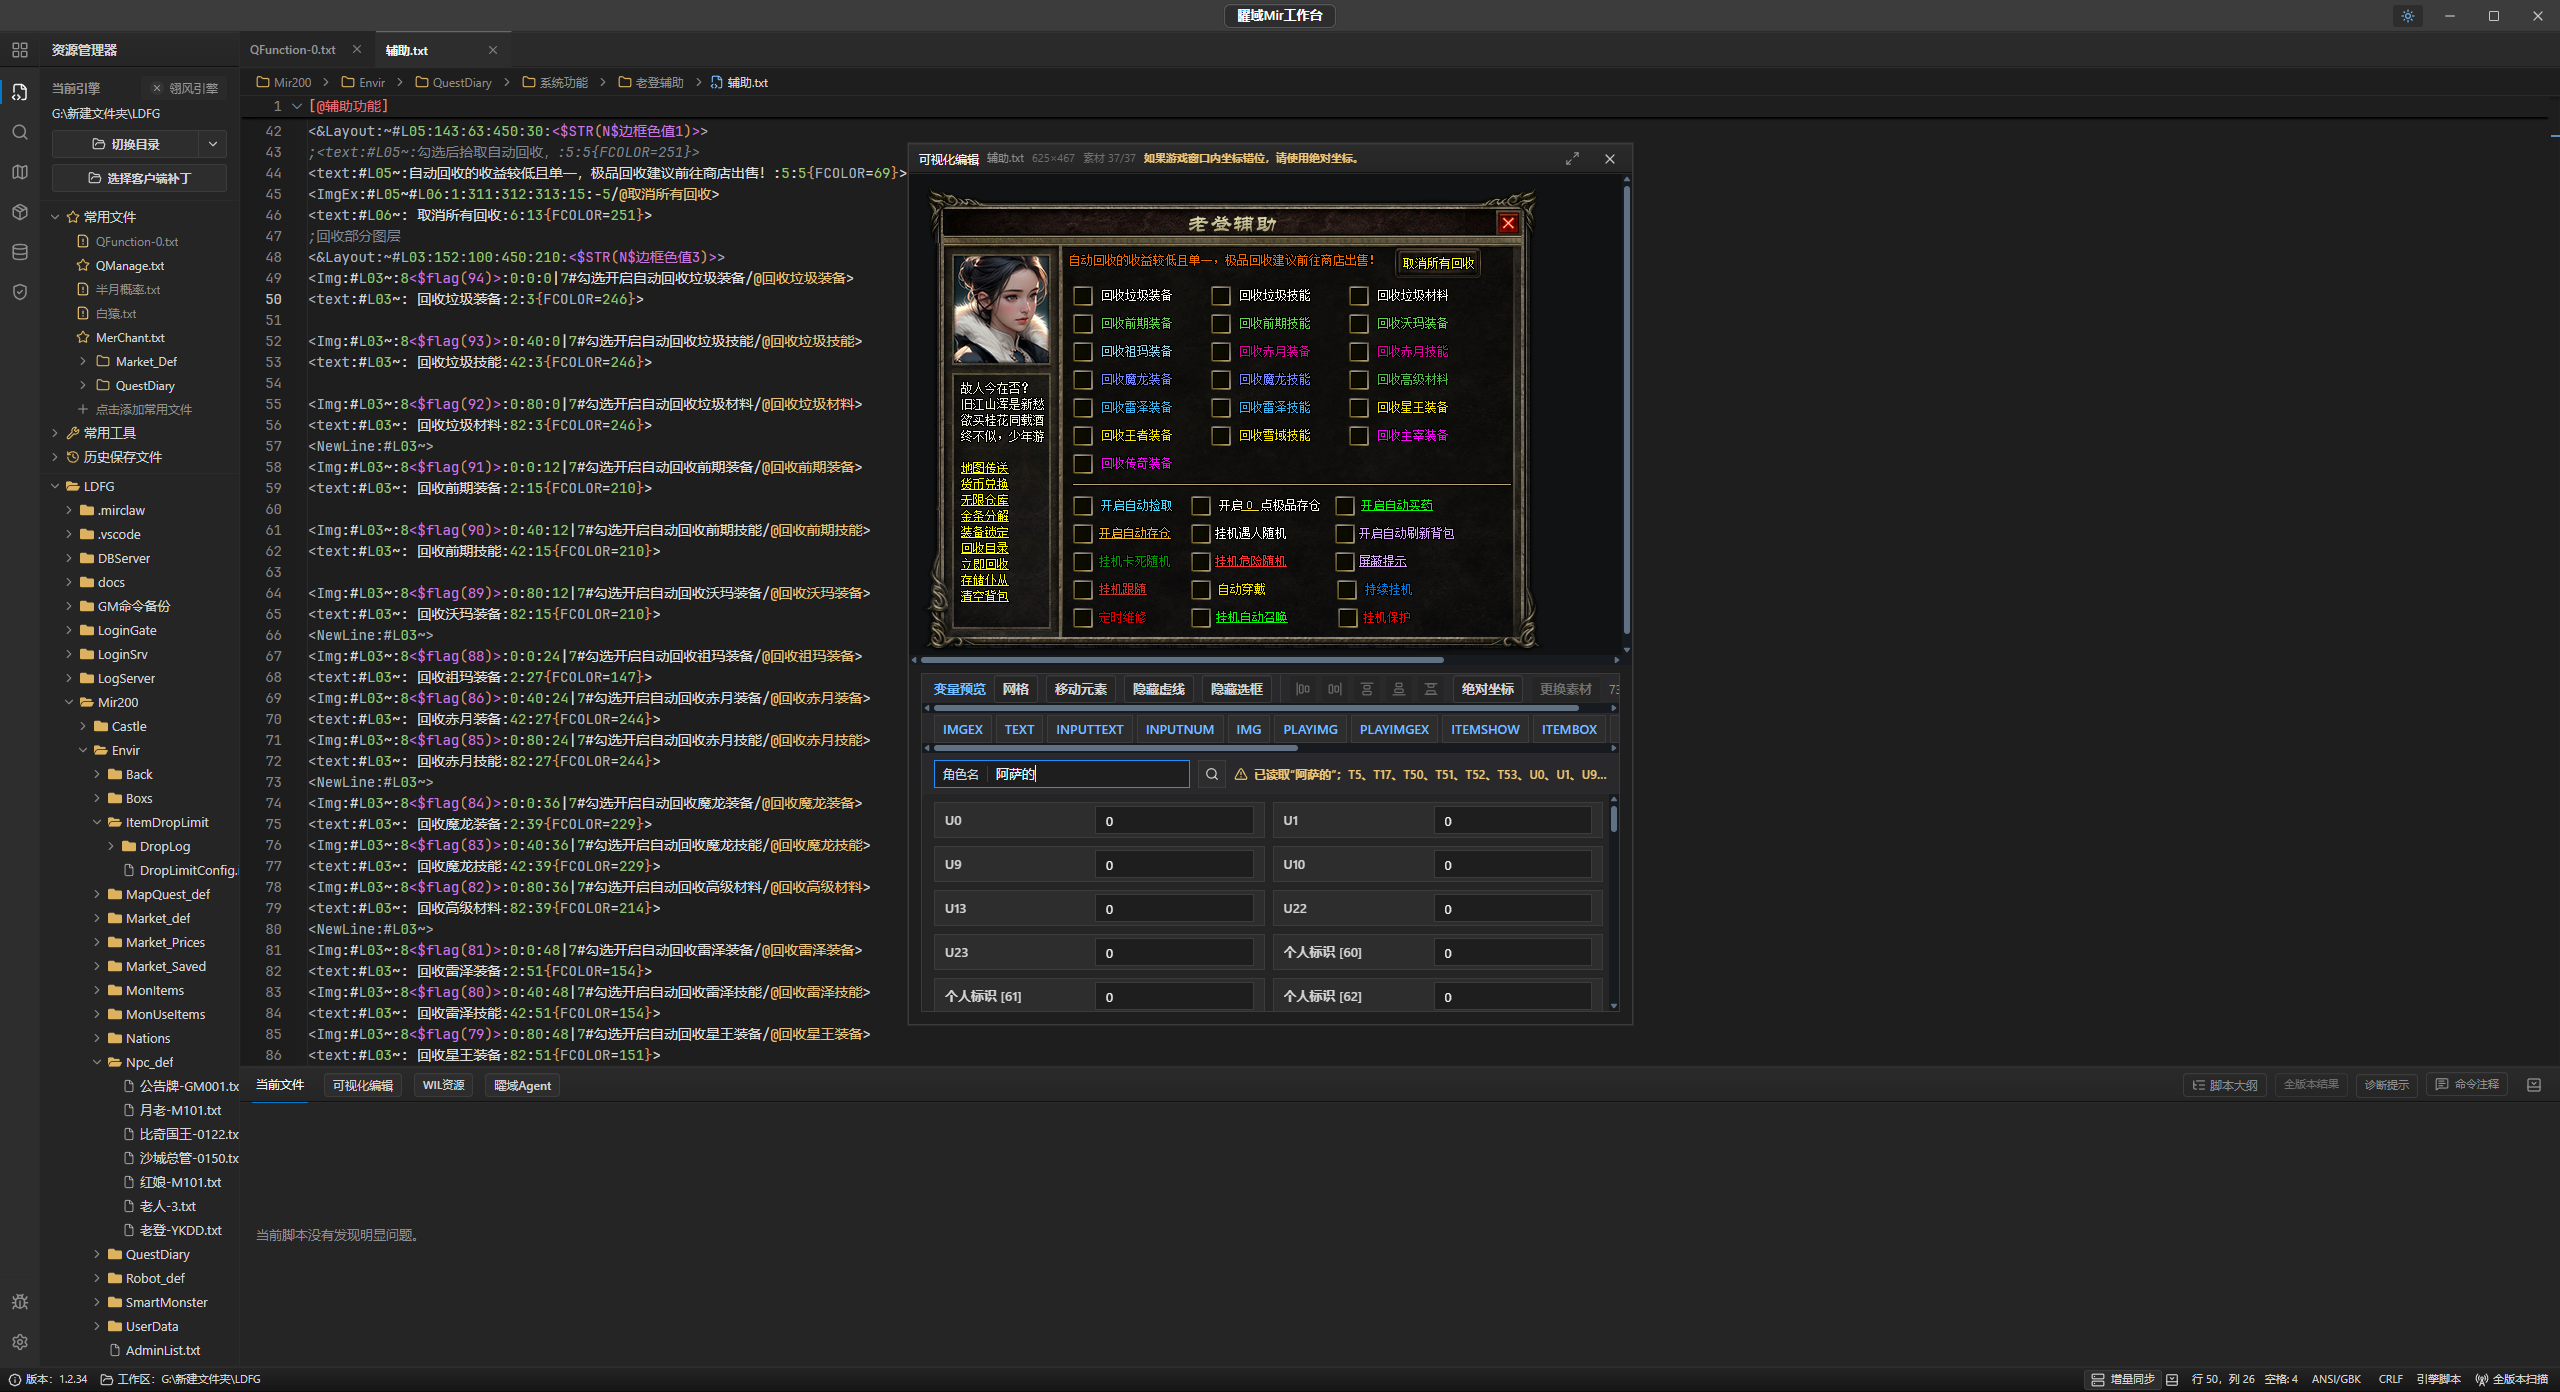
Task: Click the grid layout icon above sidebar
Action: [x=19, y=50]
